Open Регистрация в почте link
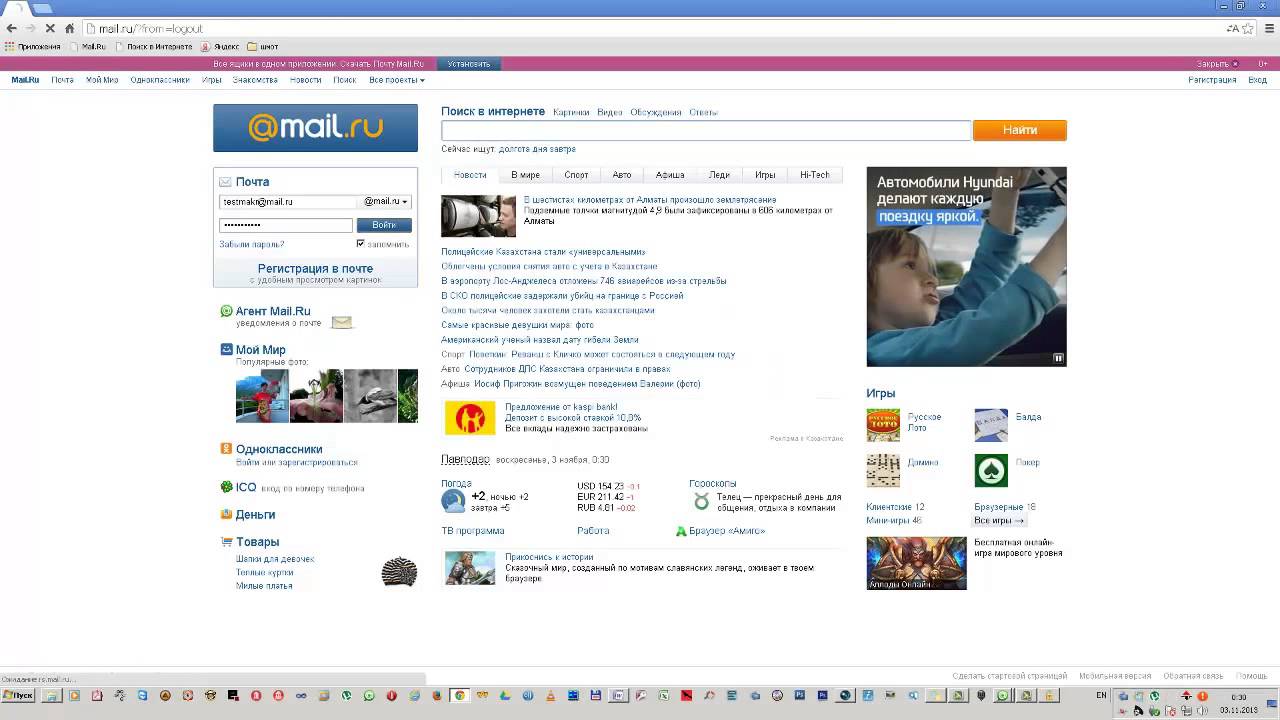 coord(315,269)
